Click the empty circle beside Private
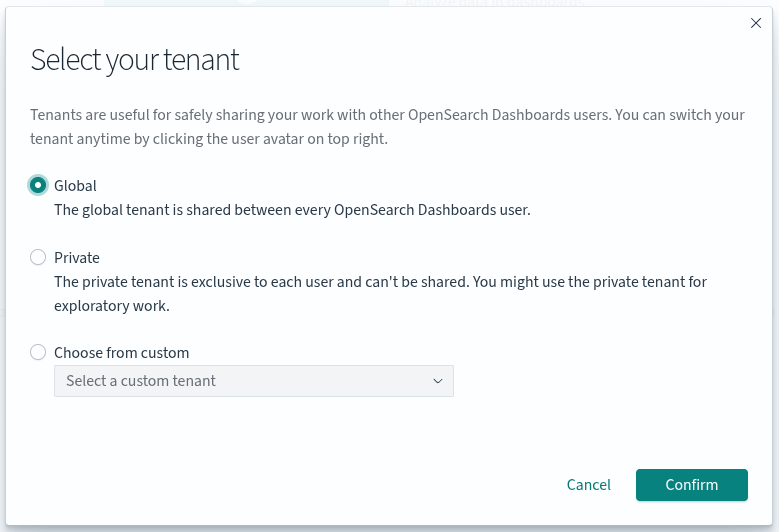The image size is (779, 532). click(38, 257)
